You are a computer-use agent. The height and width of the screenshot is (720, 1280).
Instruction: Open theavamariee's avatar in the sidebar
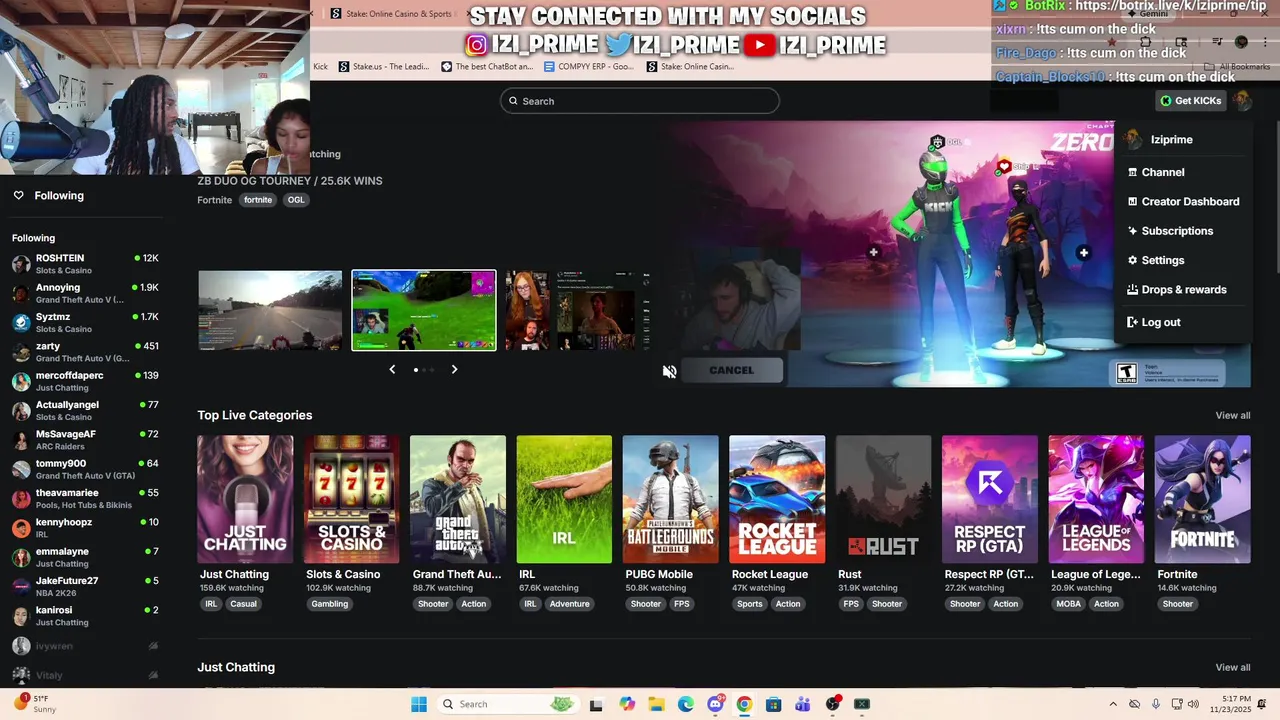21,498
